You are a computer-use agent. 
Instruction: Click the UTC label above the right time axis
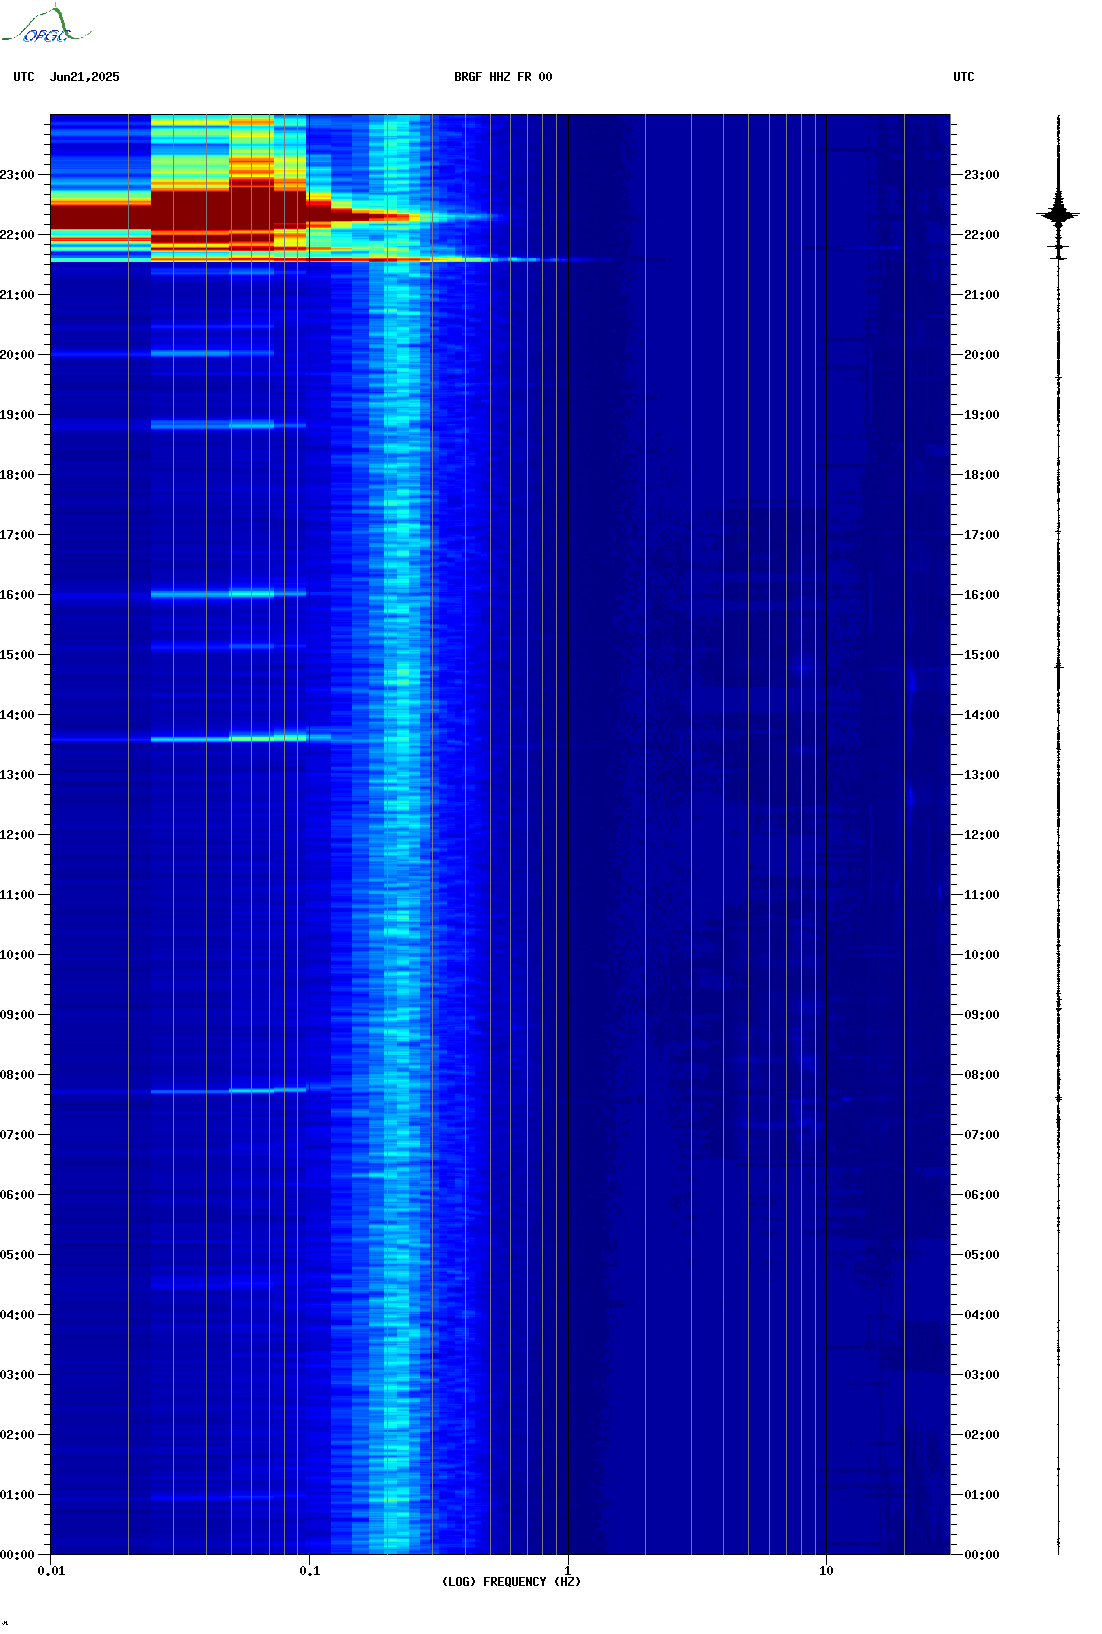[x=963, y=77]
